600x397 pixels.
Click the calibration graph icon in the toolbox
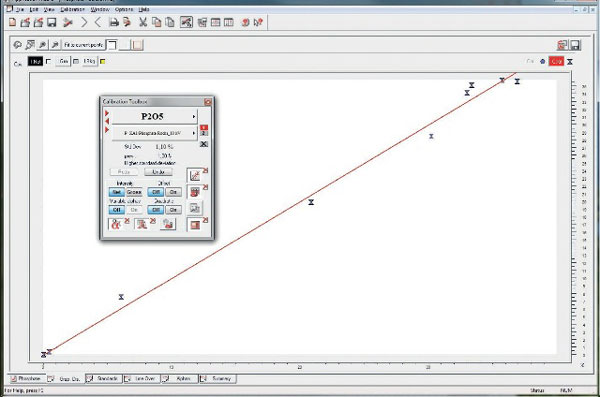195,175
